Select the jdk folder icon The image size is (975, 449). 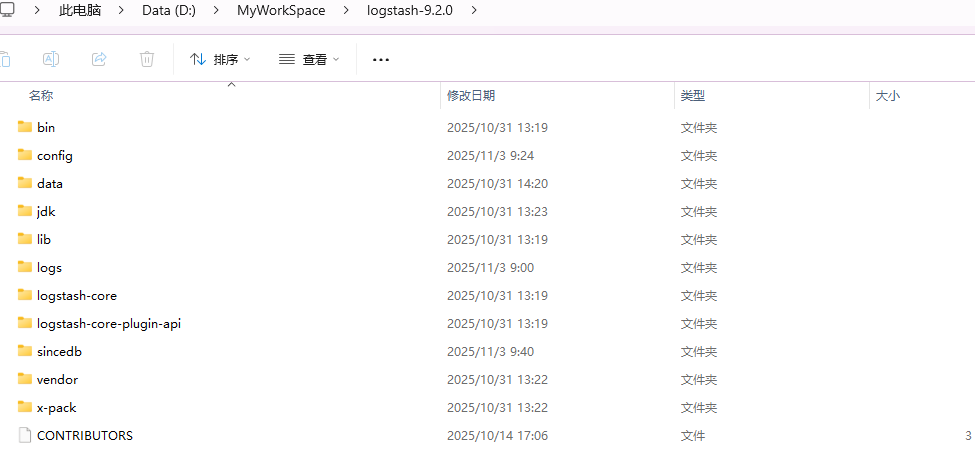(x=25, y=211)
